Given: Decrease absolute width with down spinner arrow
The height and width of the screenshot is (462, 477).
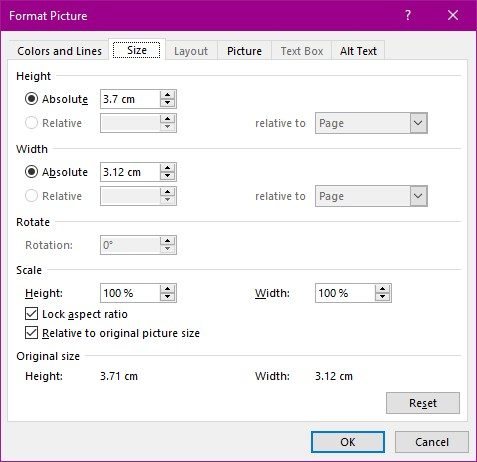Looking at the screenshot, I should [x=167, y=176].
